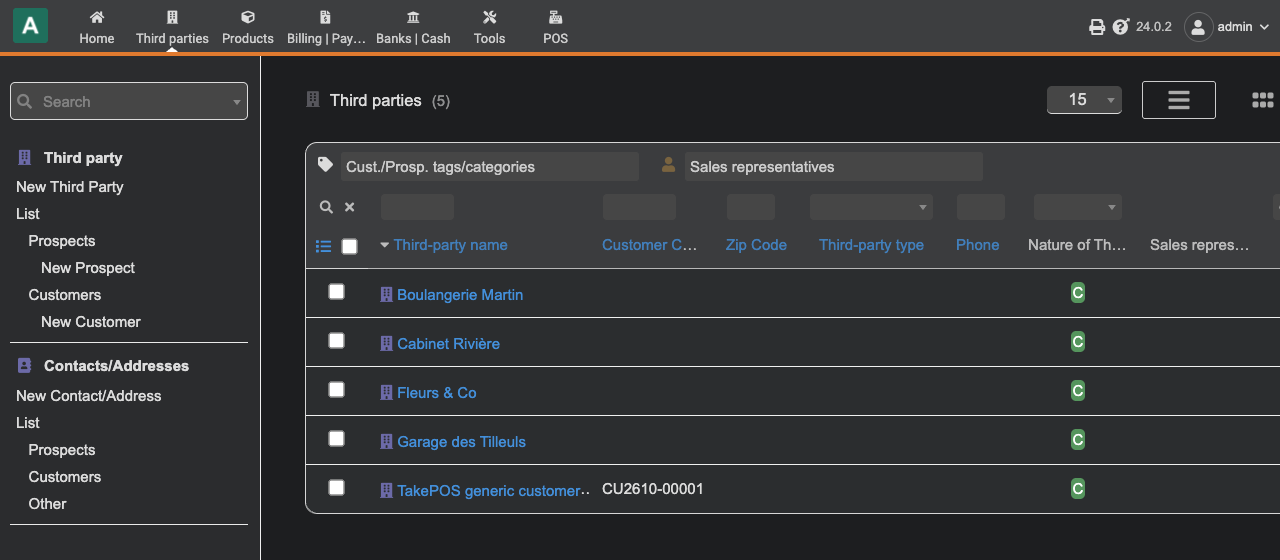Open the POS menu
This screenshot has height=560, width=1280.
555,27
